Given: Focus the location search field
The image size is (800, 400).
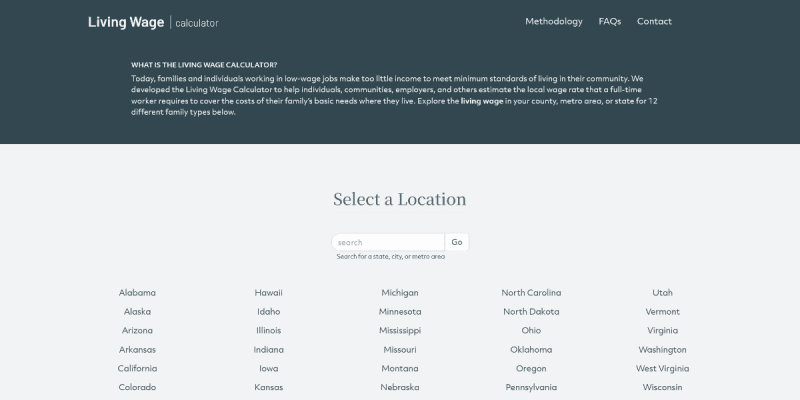Looking at the screenshot, I should coord(388,242).
